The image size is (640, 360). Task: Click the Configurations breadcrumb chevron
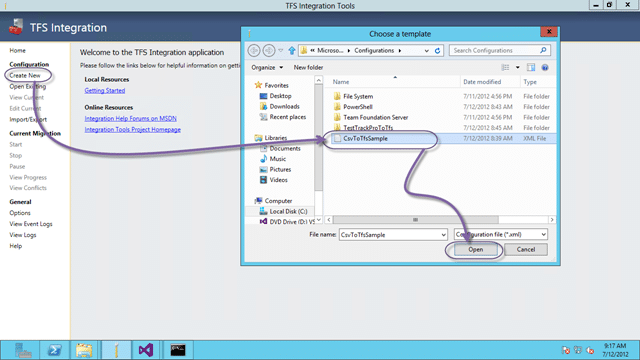point(400,51)
